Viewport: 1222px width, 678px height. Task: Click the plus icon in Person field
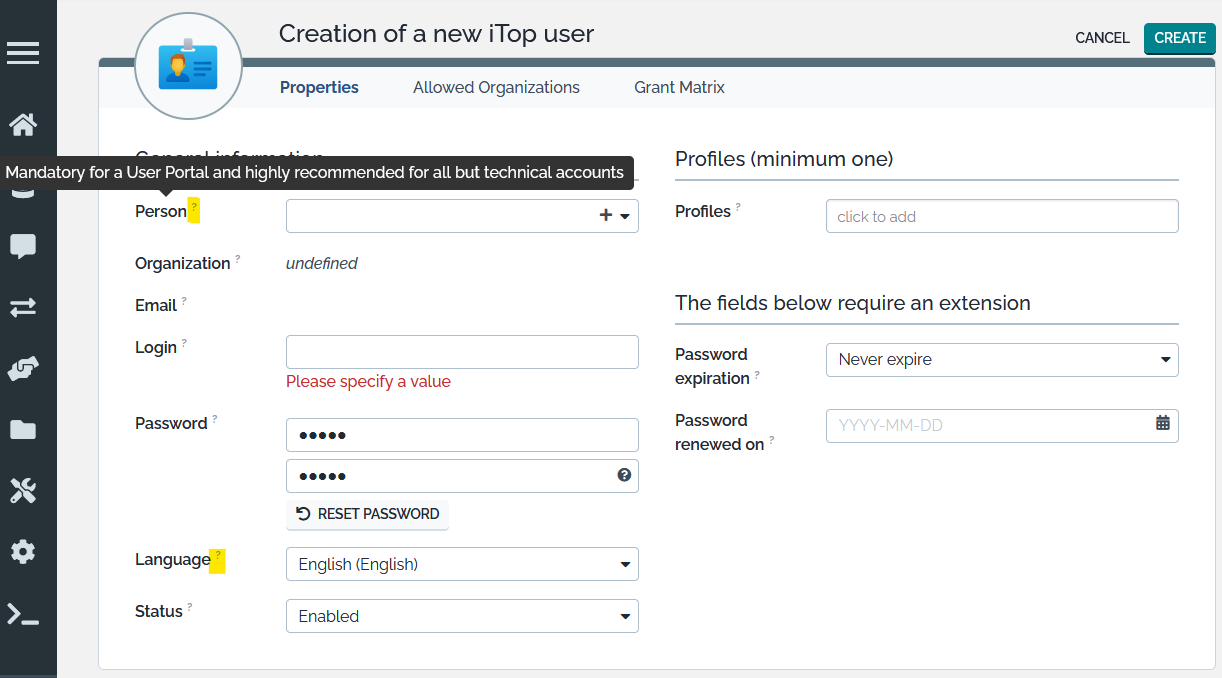click(605, 215)
